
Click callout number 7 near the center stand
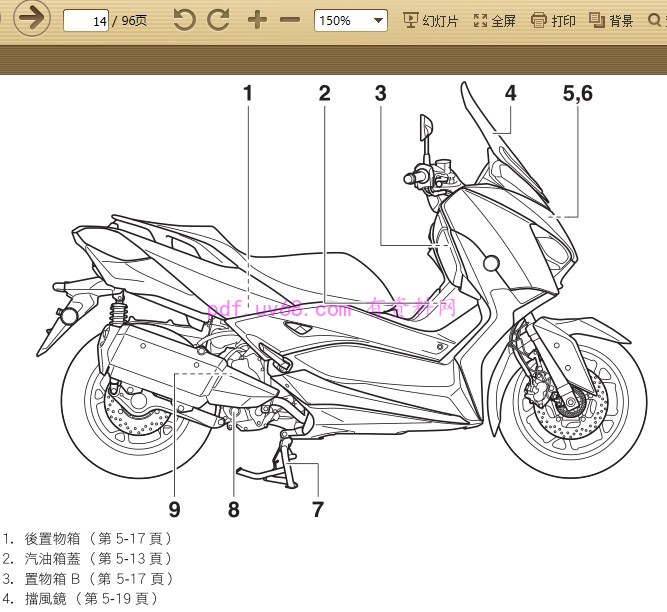coord(317,509)
